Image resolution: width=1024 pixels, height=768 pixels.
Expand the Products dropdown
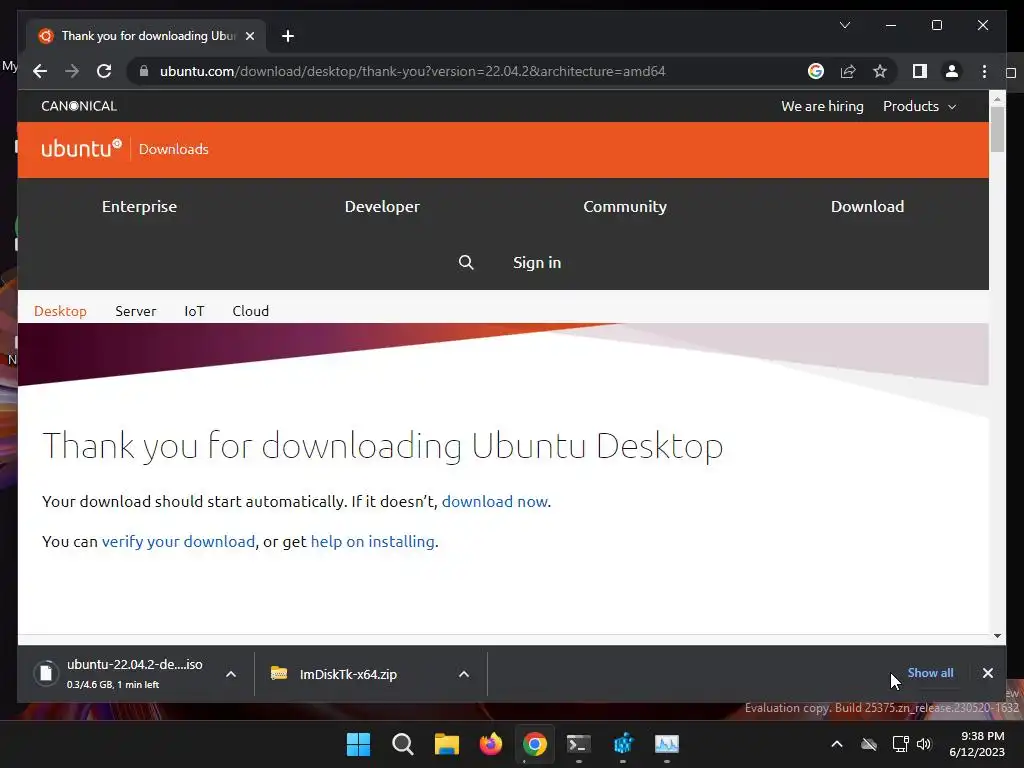pos(920,106)
